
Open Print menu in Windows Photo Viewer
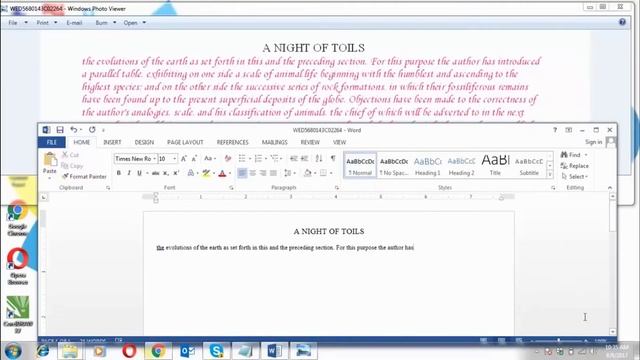47,23
